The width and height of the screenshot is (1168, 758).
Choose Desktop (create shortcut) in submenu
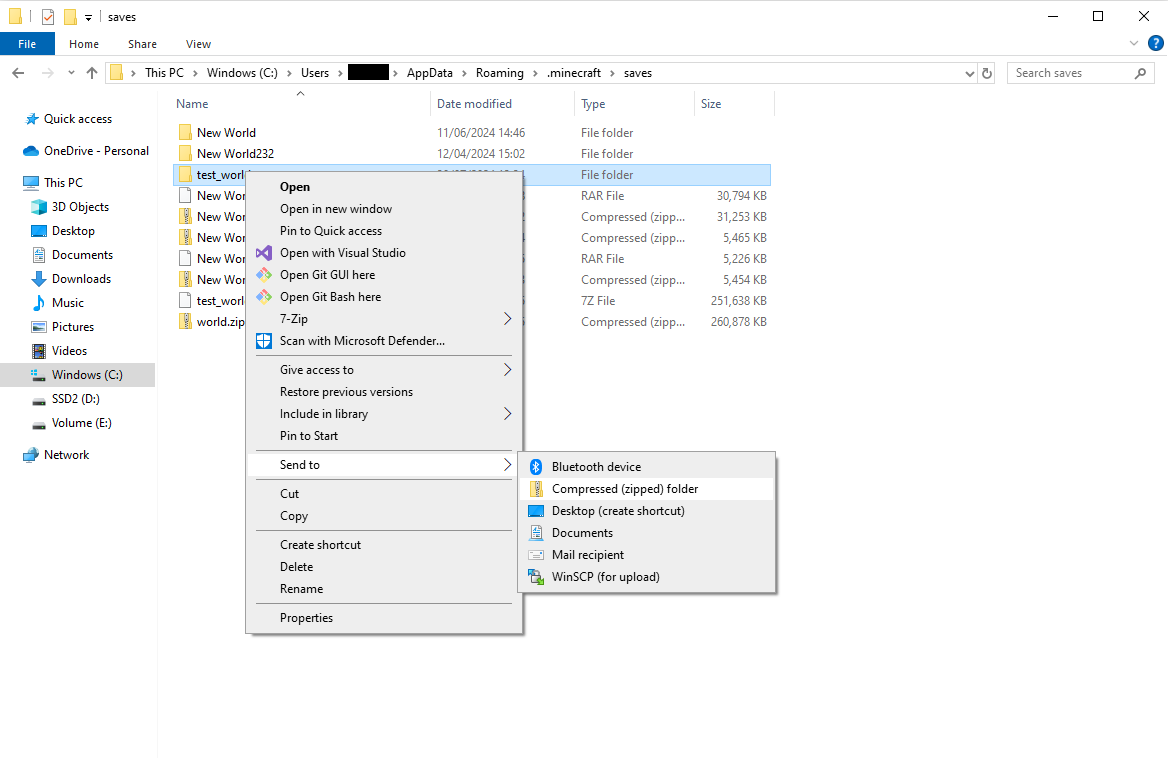[x=617, y=511]
